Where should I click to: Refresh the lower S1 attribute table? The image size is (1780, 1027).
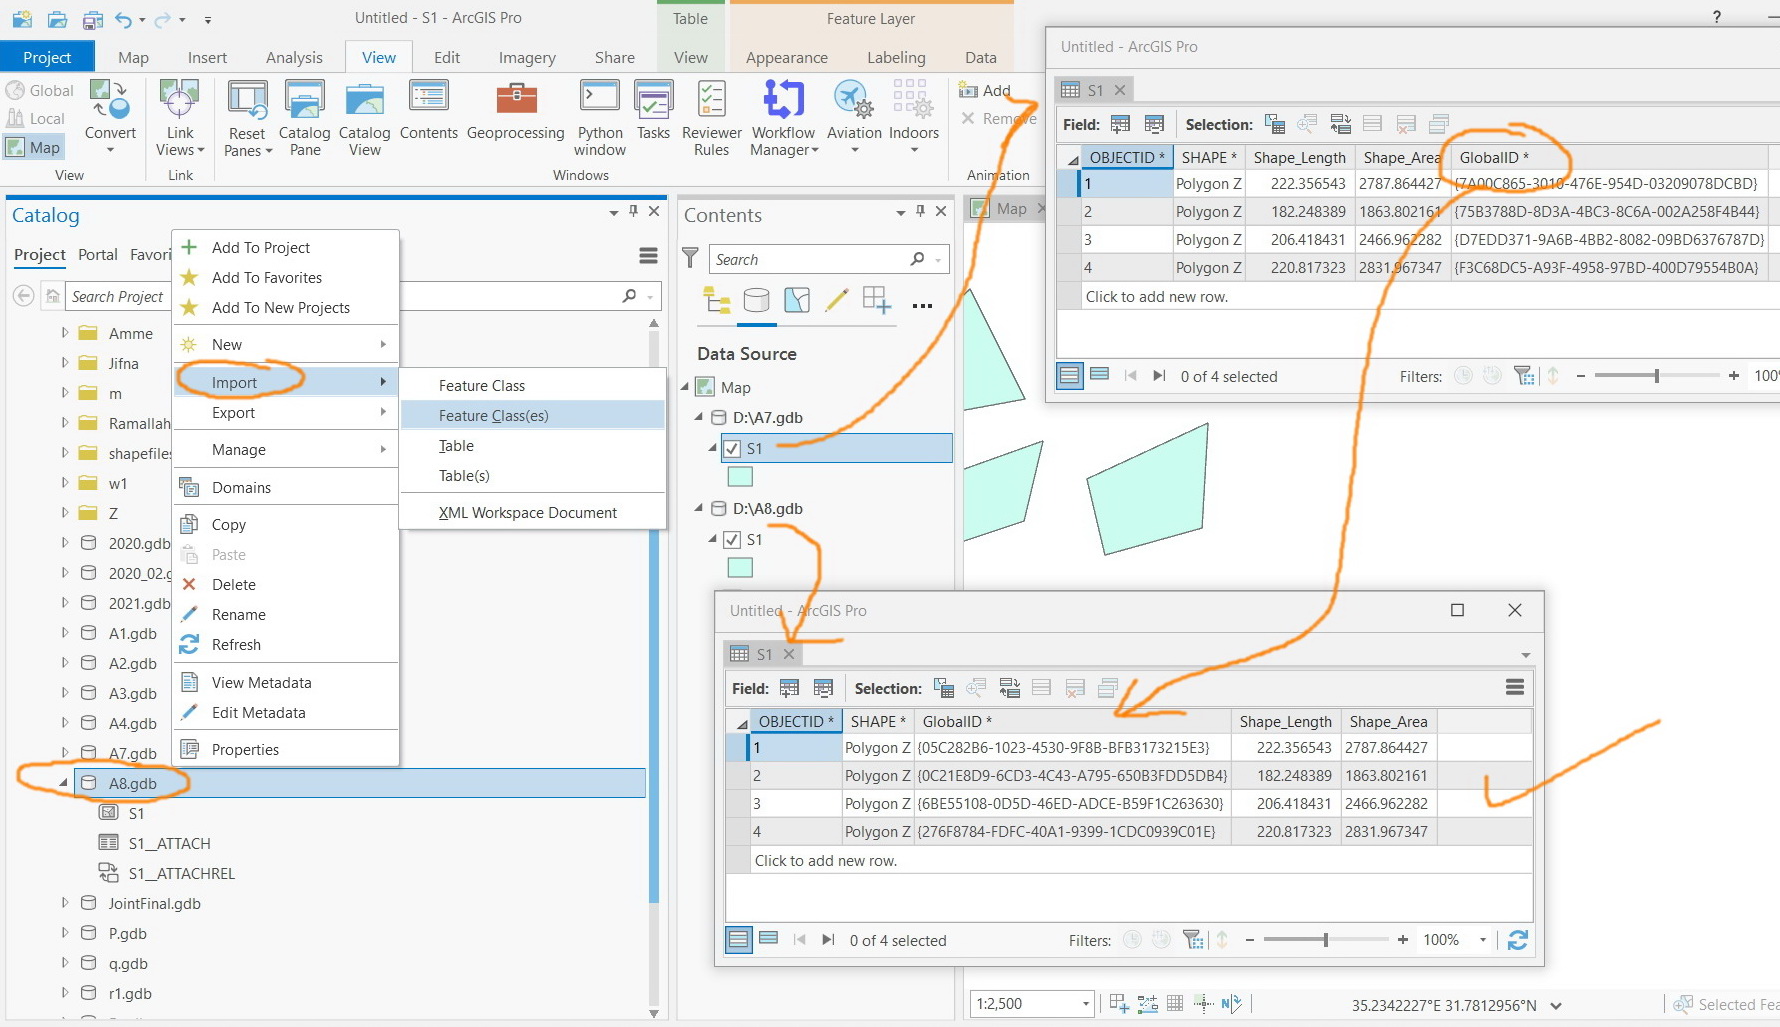point(1517,940)
